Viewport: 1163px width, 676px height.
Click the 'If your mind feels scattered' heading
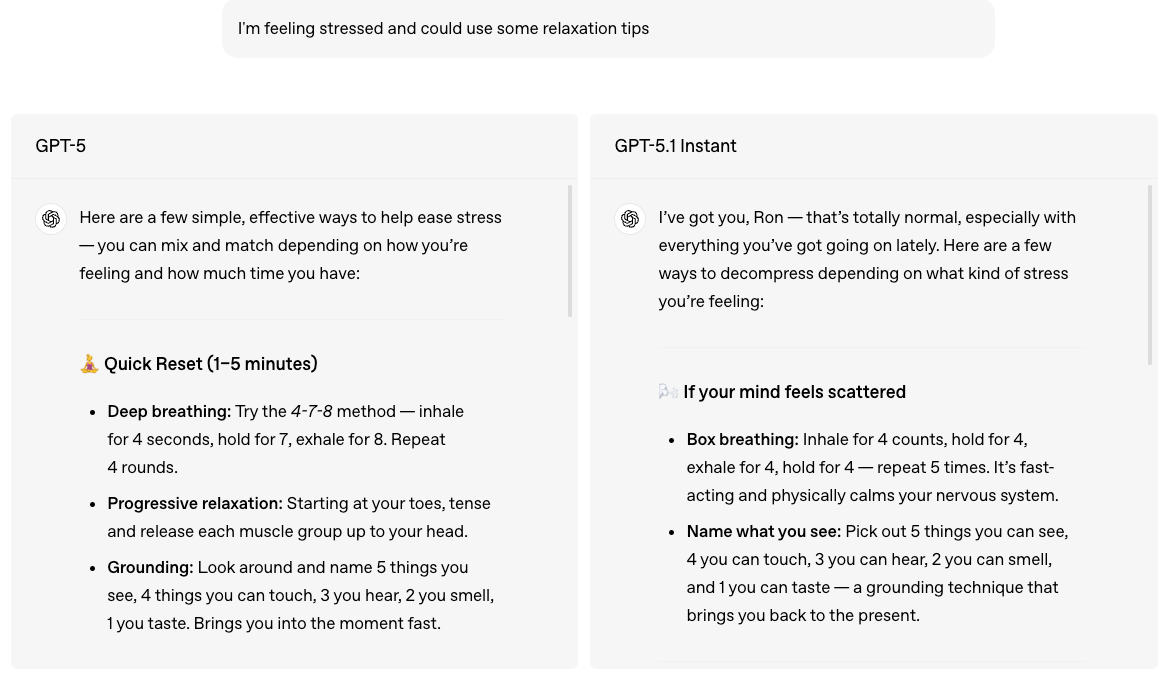794,392
